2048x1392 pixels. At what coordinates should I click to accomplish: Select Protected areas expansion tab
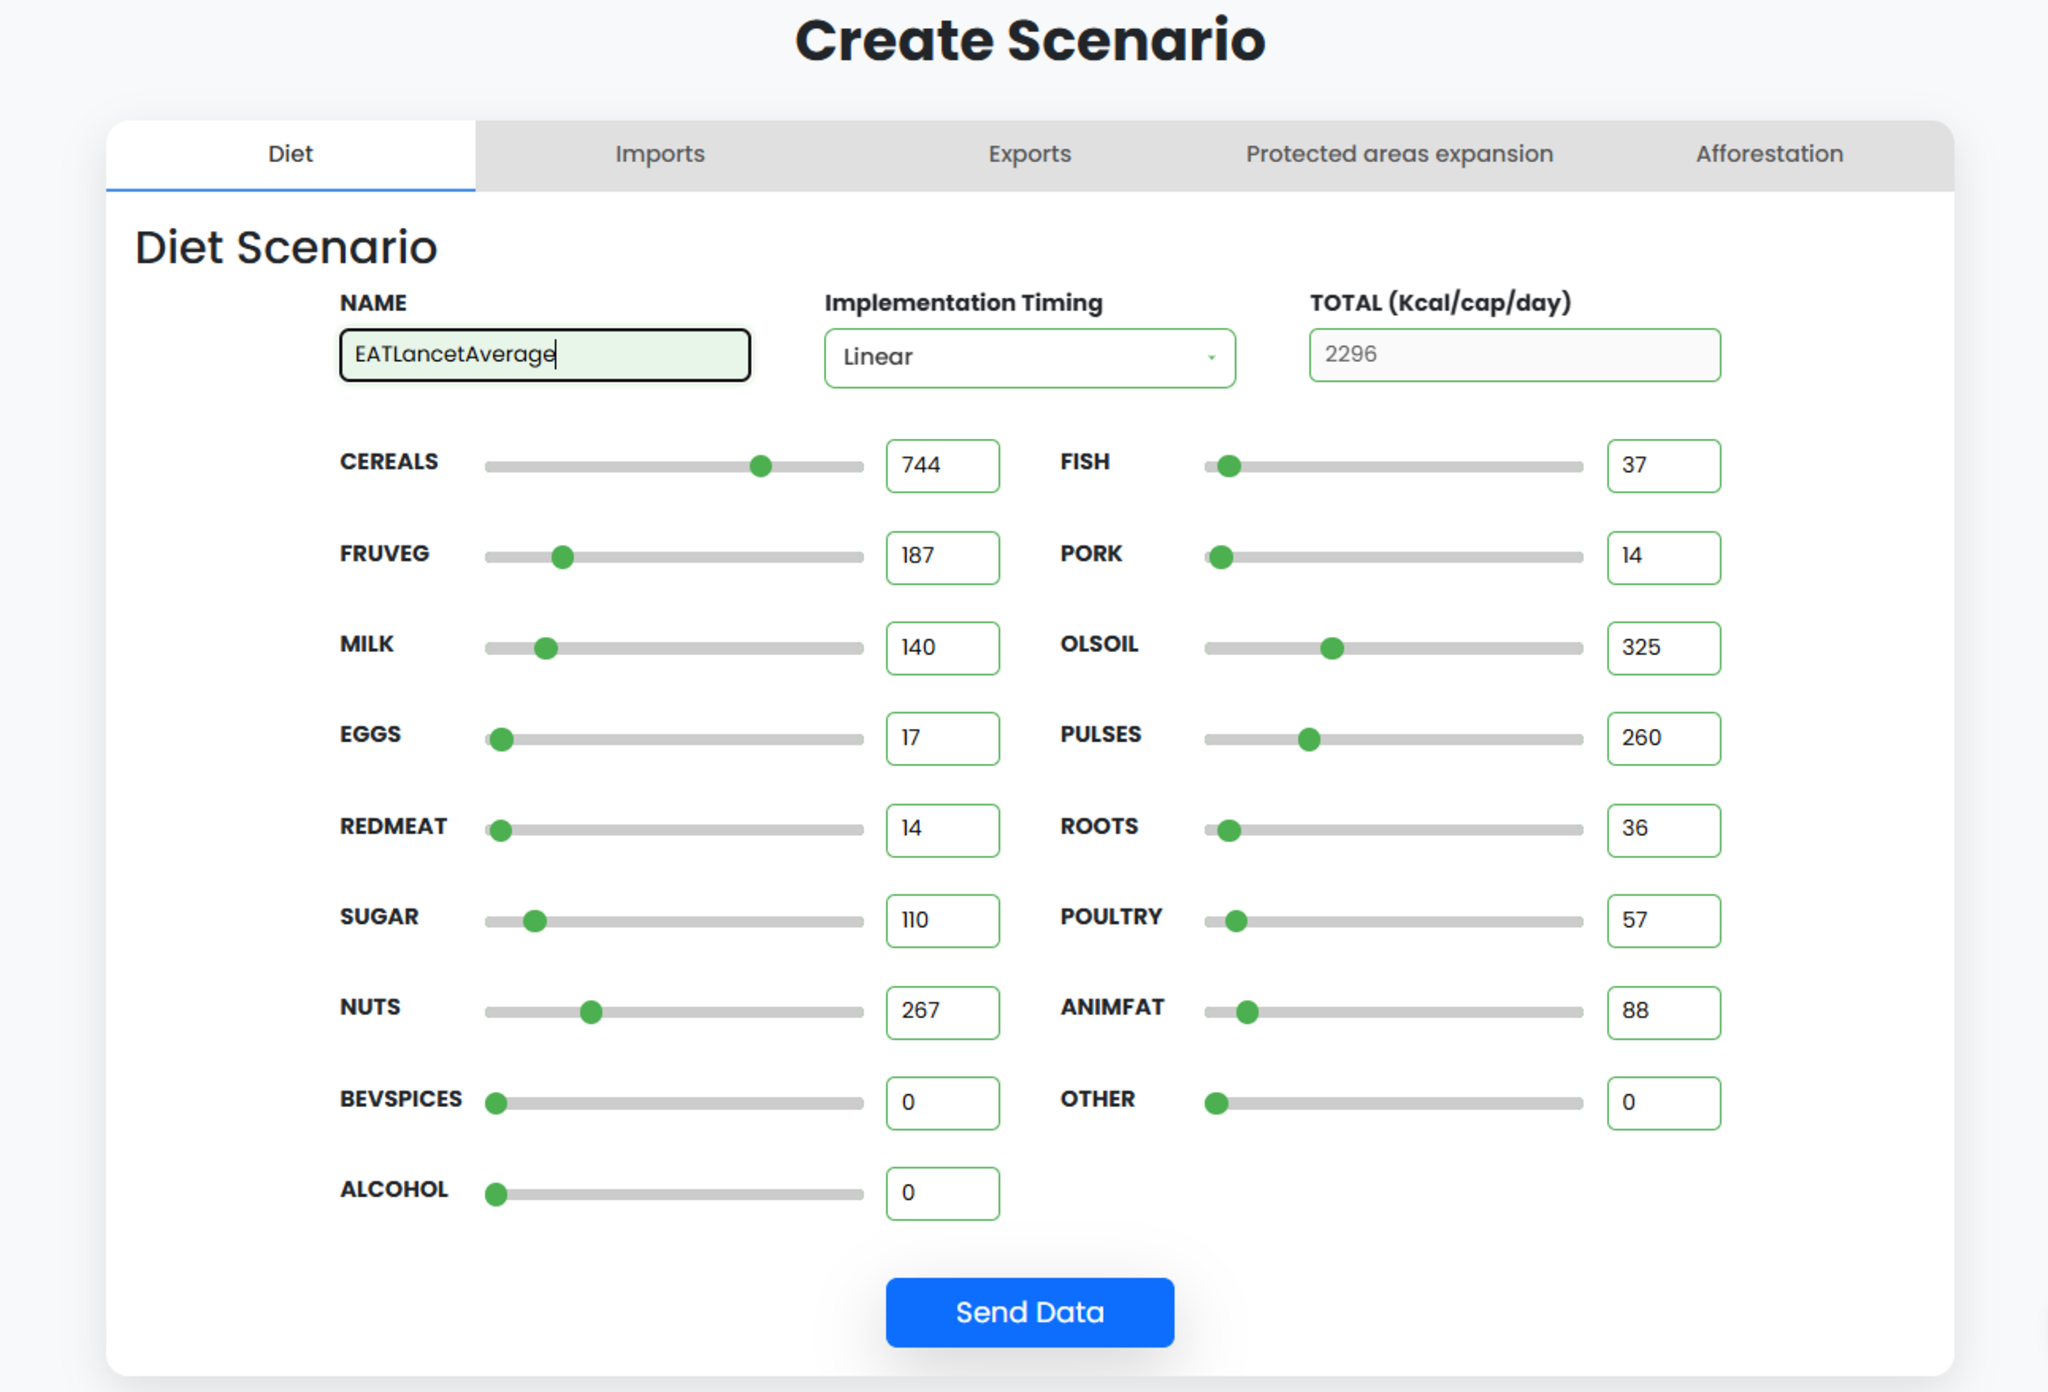(x=1399, y=154)
